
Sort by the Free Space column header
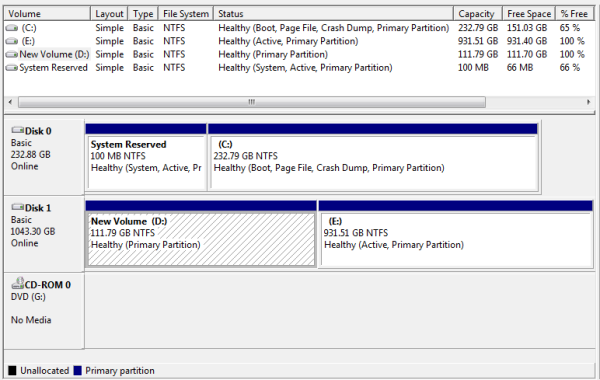pos(529,14)
